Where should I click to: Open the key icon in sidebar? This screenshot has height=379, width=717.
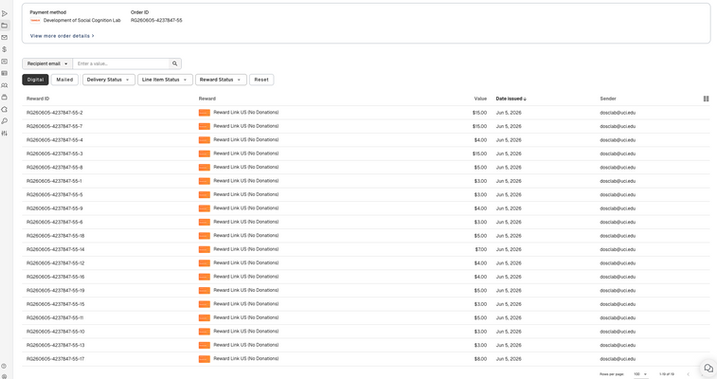pos(5,121)
